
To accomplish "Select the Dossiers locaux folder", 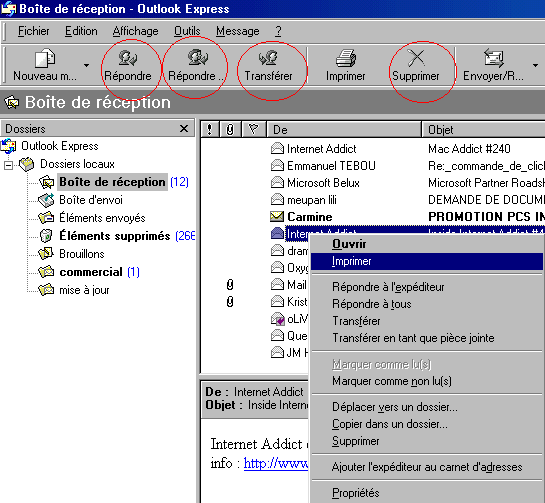I will 77,164.
